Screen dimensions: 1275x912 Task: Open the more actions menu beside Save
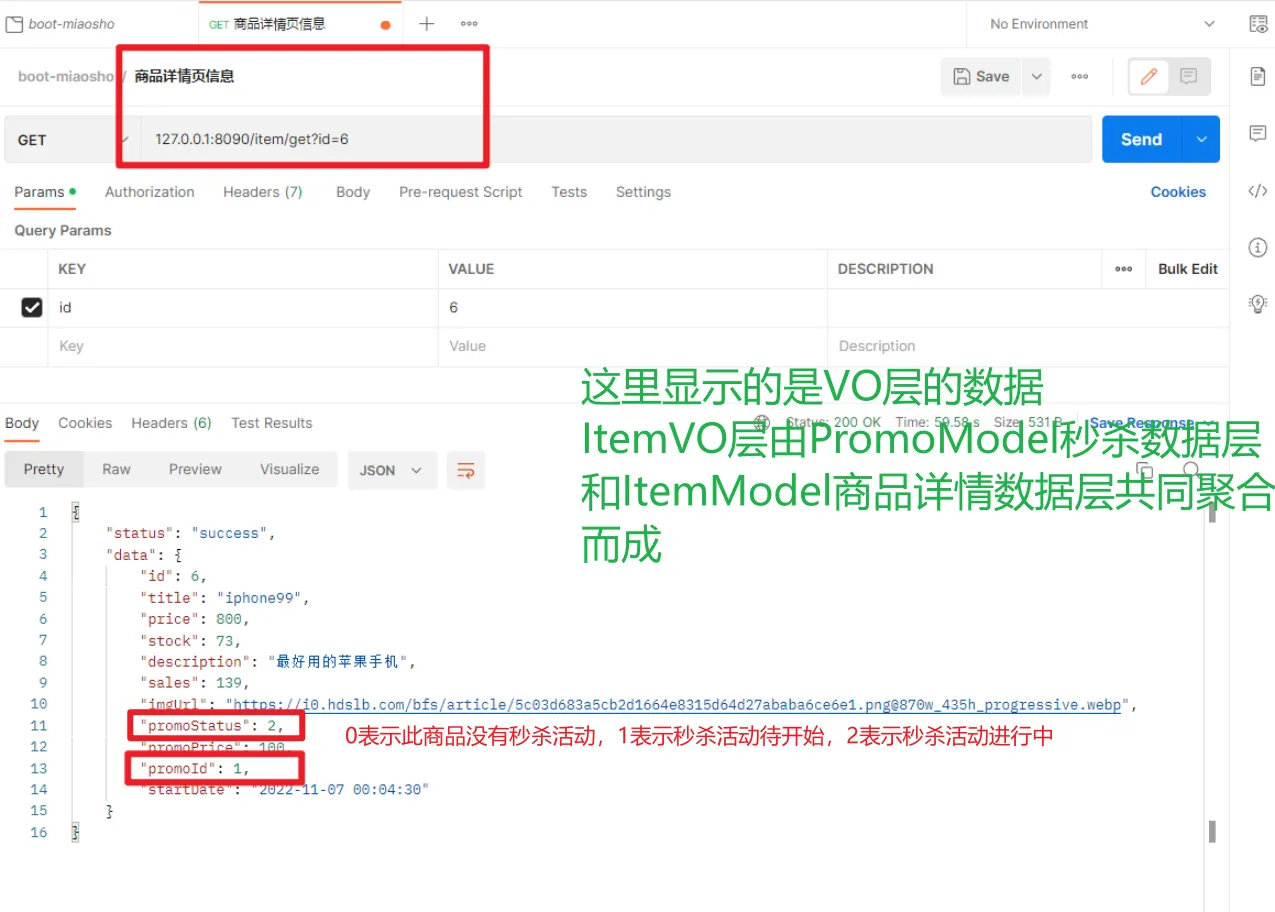(x=1079, y=76)
